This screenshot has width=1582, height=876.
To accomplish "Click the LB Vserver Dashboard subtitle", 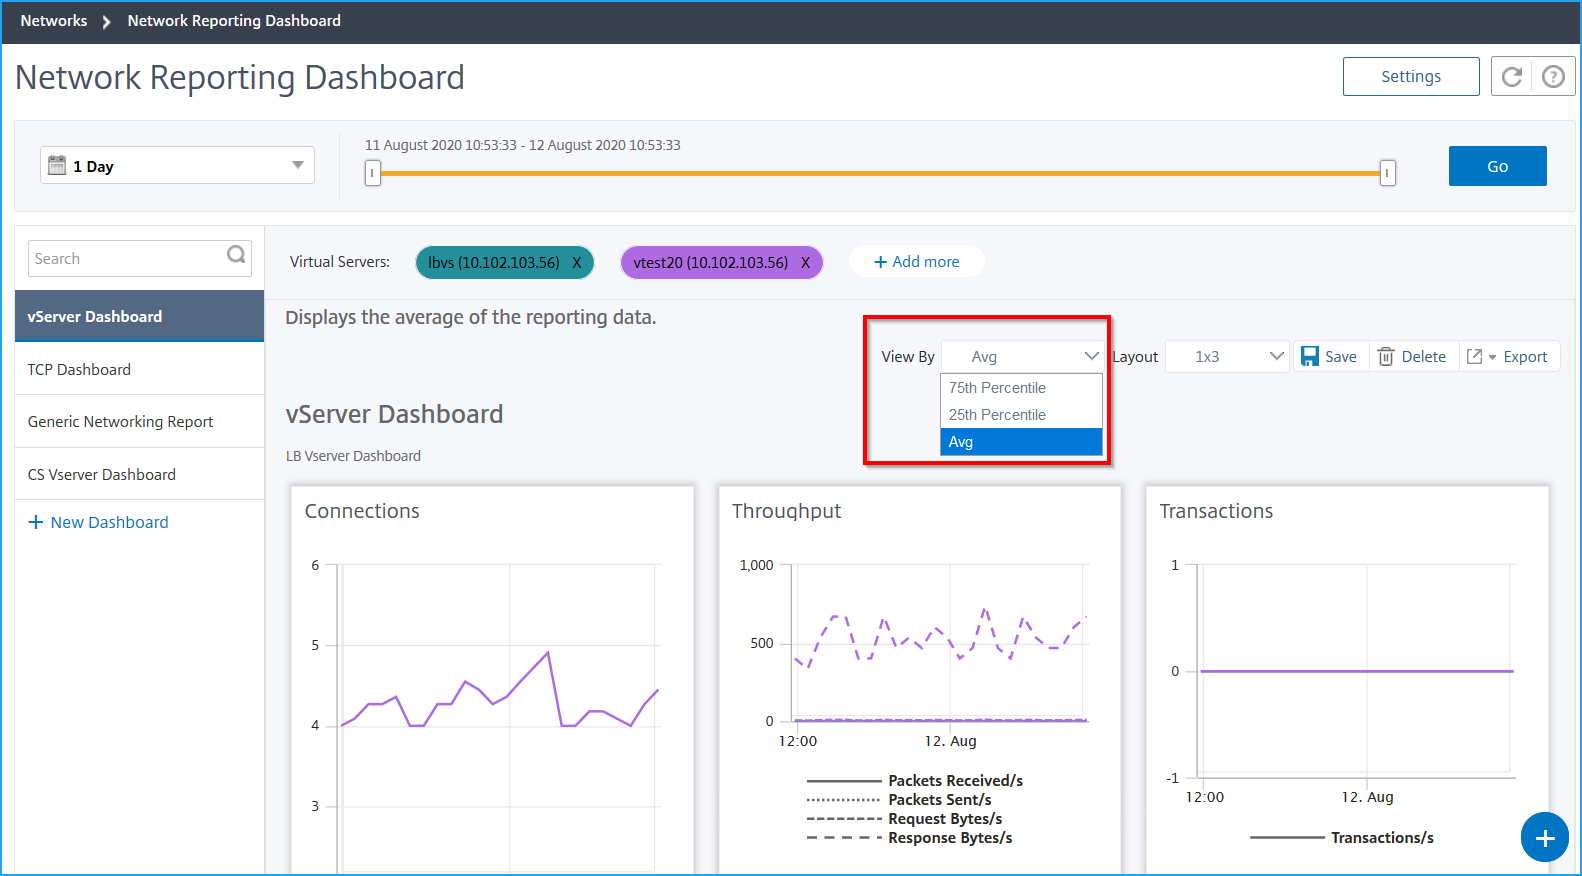I will pos(353,456).
